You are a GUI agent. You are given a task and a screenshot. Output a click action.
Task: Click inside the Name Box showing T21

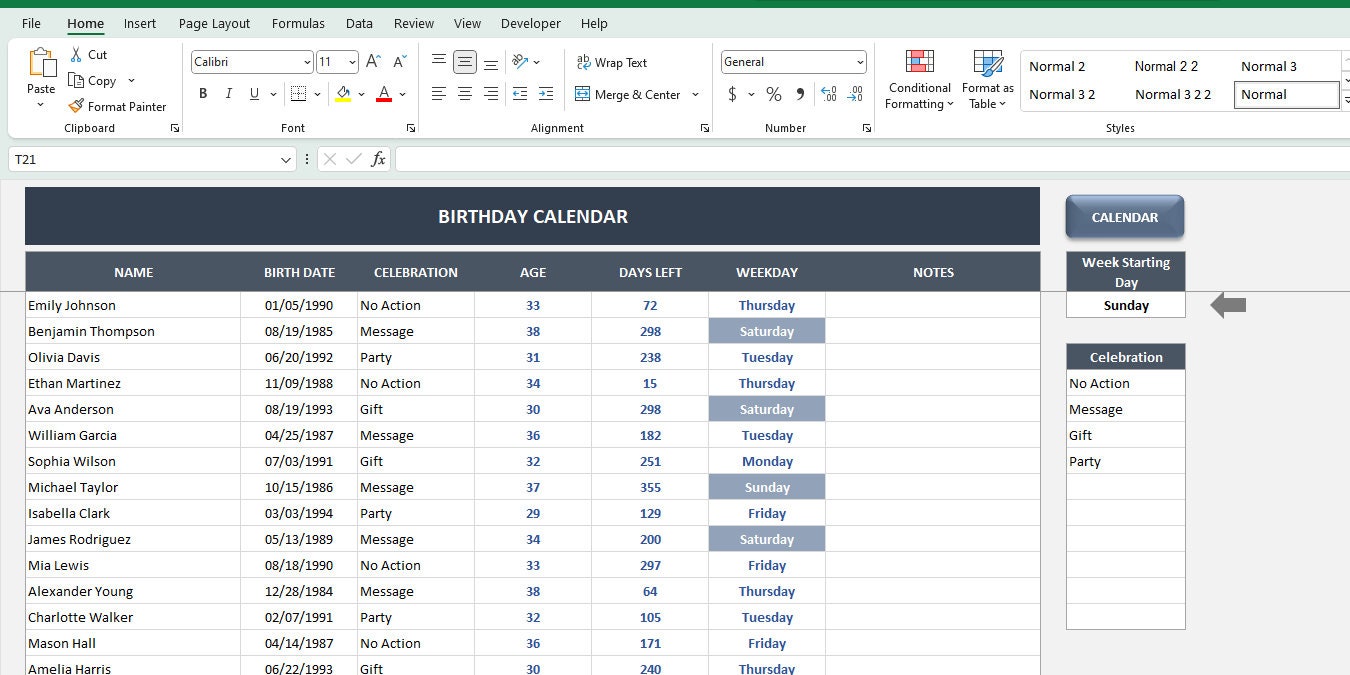[140, 158]
